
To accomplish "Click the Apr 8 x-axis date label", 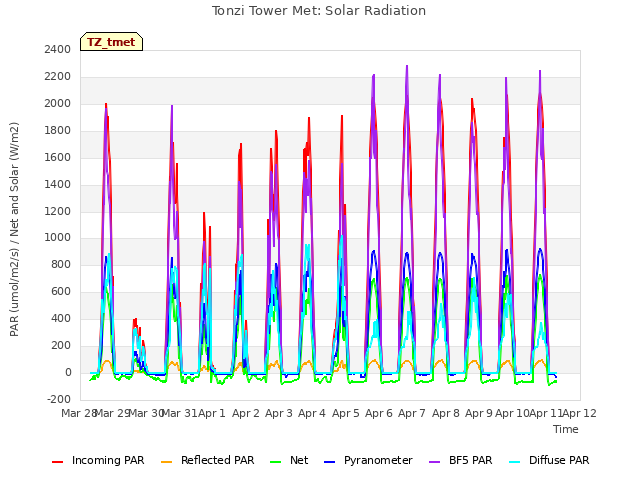I will coord(446,413).
